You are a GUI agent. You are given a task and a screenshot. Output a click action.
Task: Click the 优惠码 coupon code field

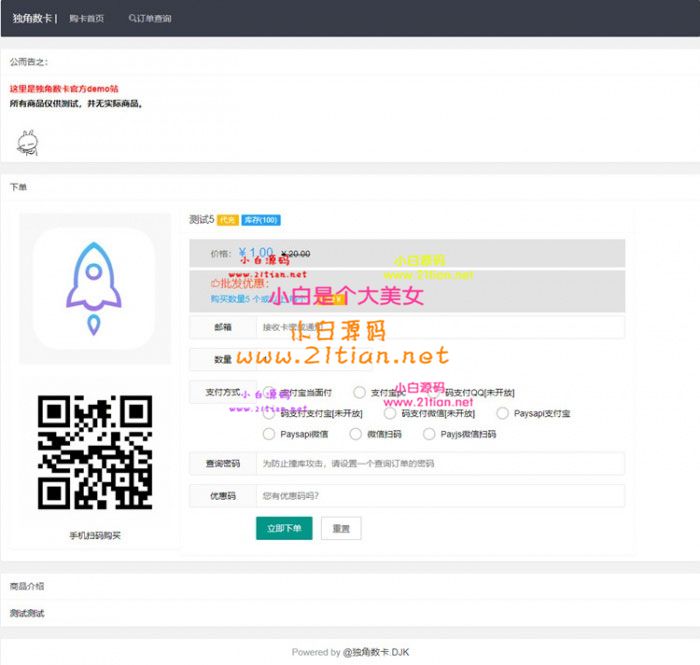[x=440, y=496]
